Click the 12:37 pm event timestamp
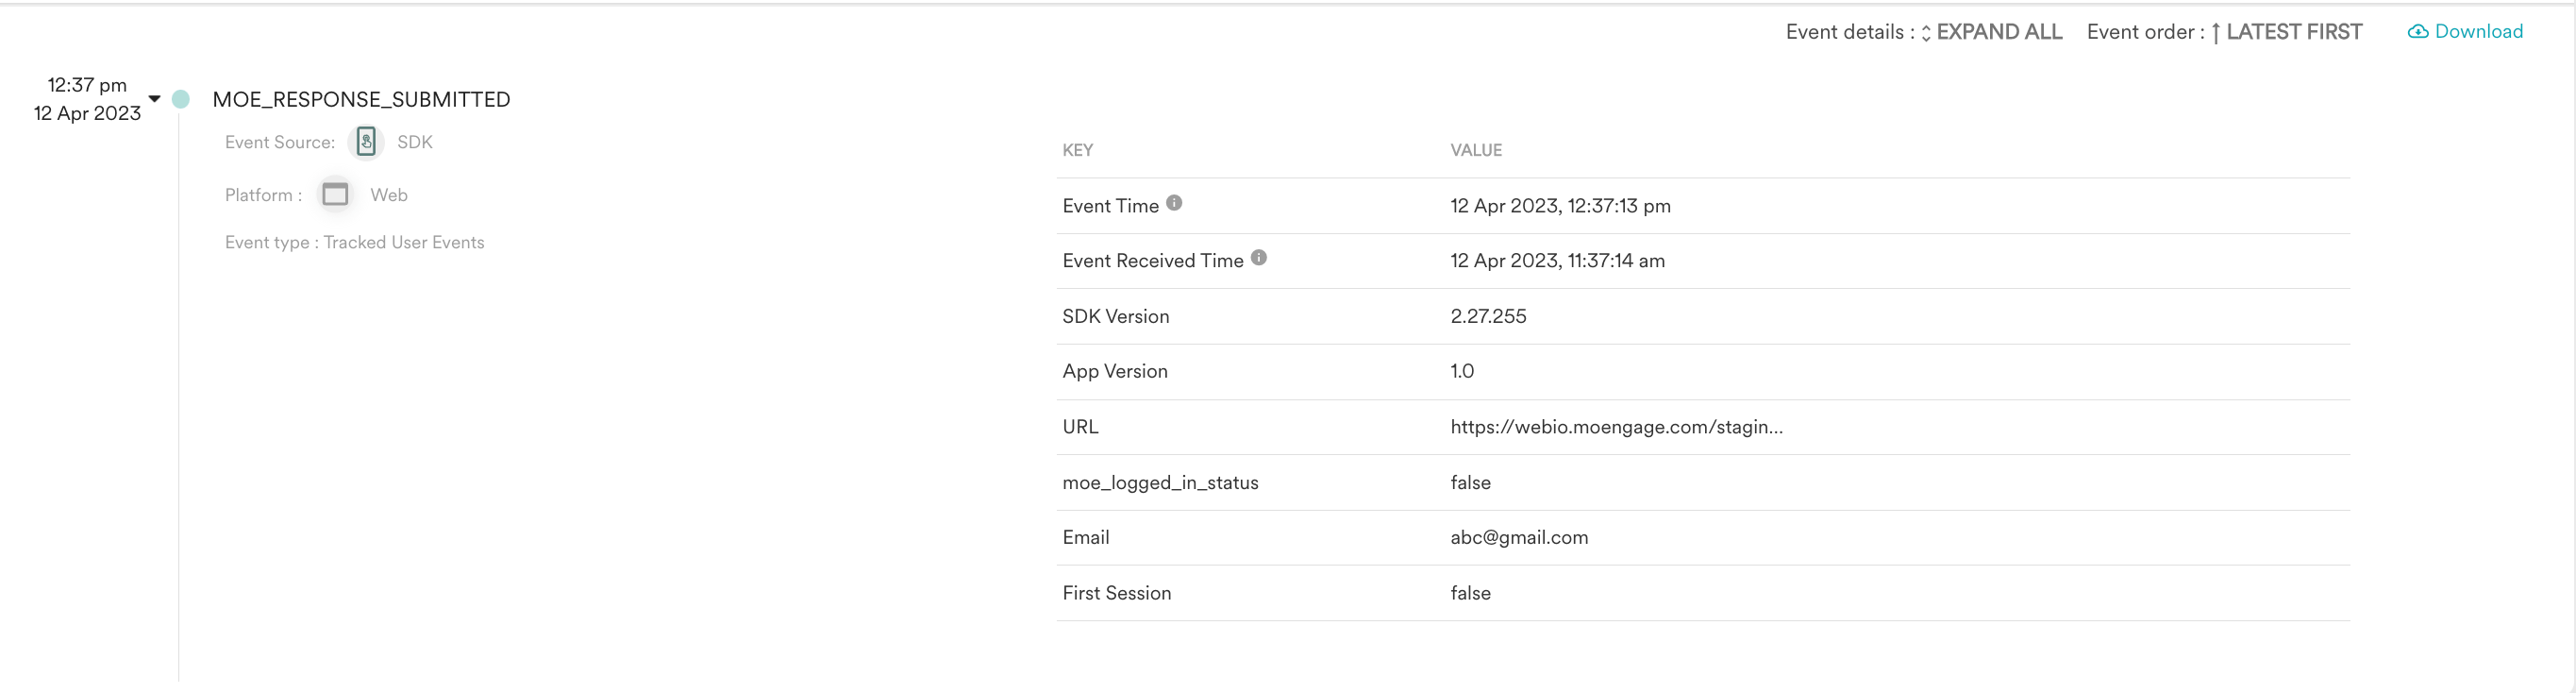 [x=87, y=85]
